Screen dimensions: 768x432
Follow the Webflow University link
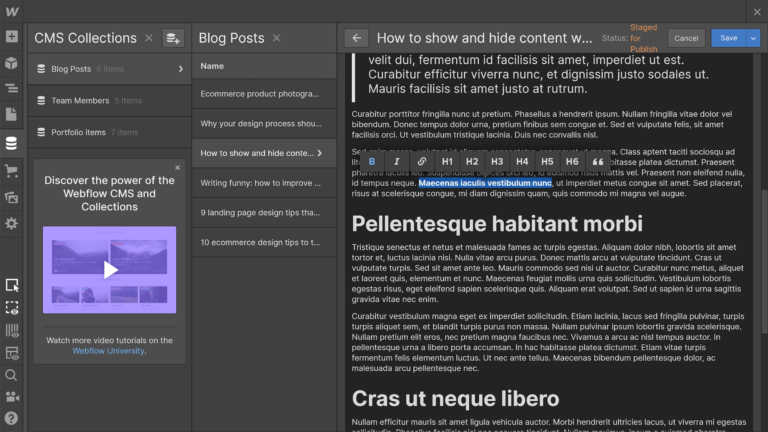pyautogui.click(x=108, y=351)
